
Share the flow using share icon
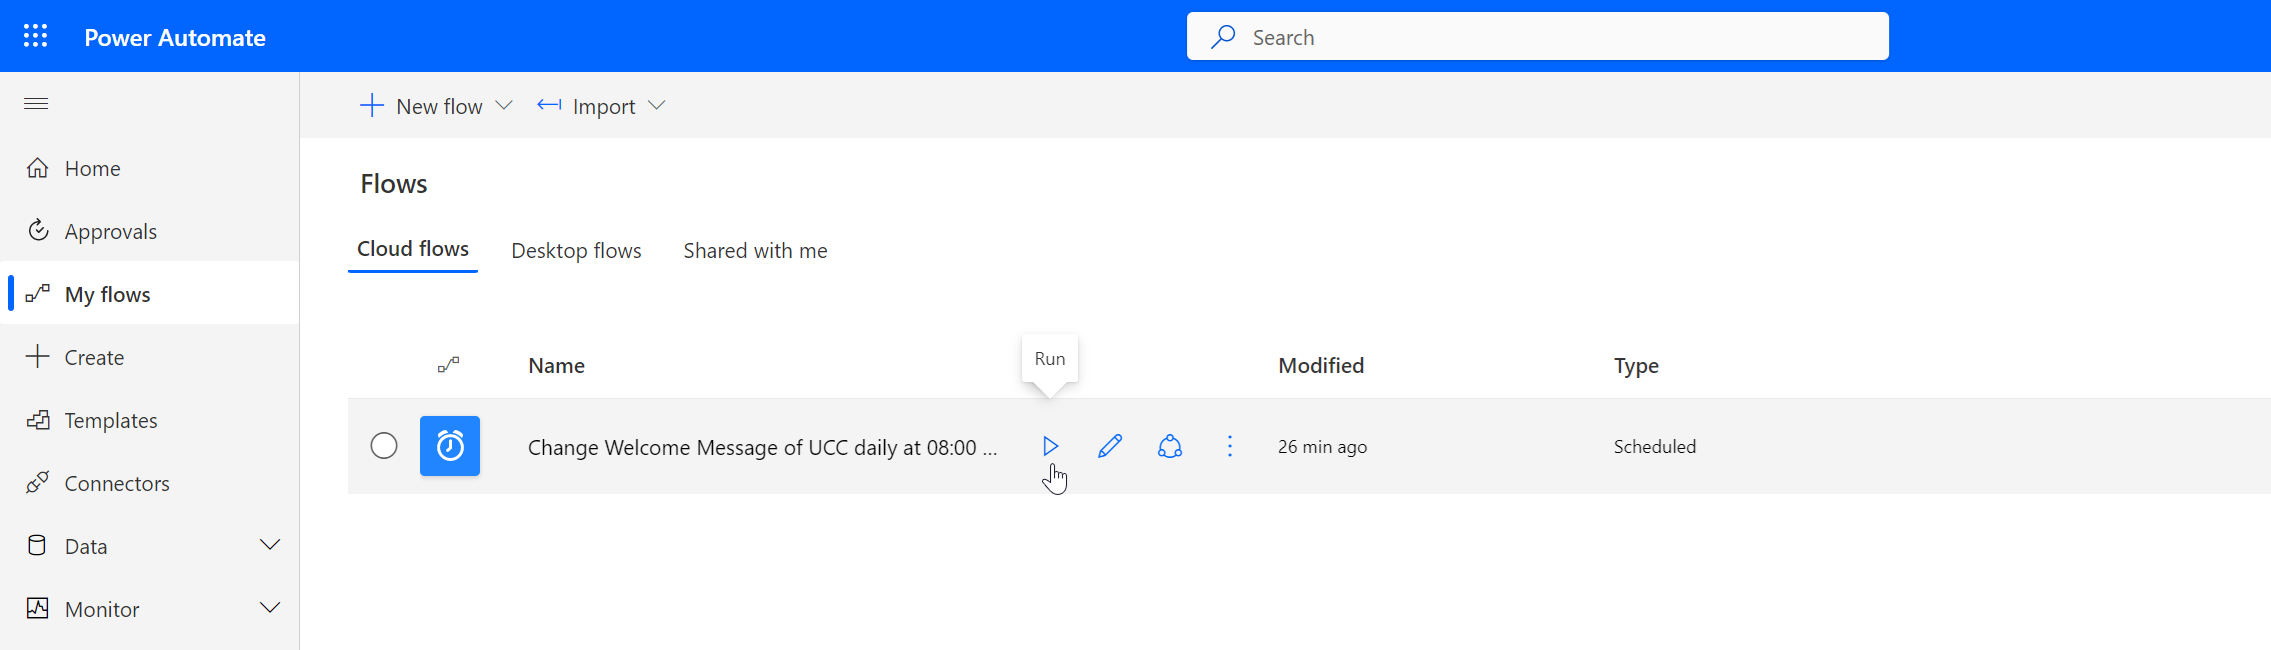(x=1170, y=446)
